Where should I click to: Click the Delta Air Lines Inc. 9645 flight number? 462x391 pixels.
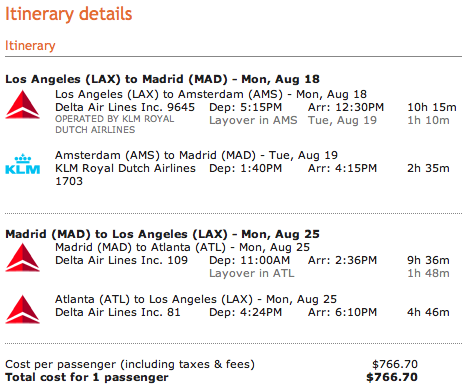[x=125, y=107]
